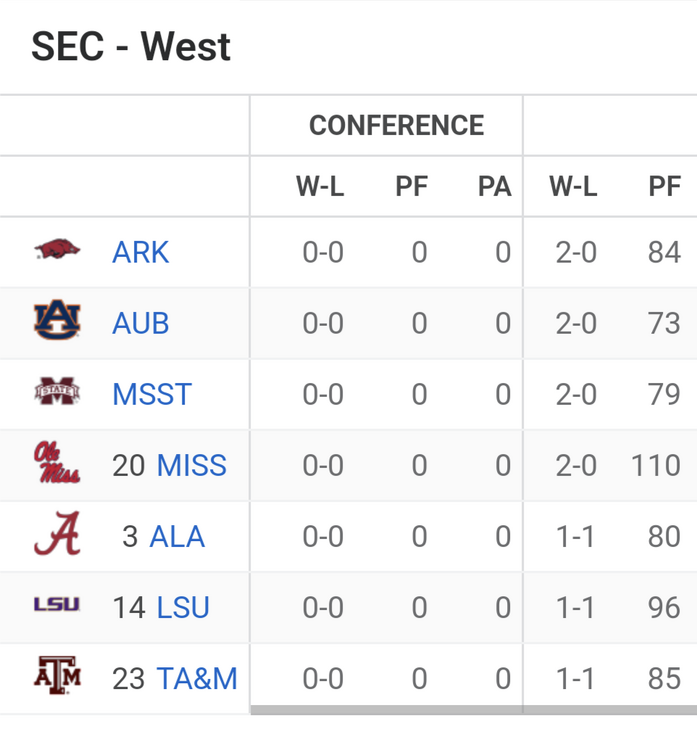Screen dimensions: 697x750
Task: Open the TA&M team link
Action: tap(197, 678)
